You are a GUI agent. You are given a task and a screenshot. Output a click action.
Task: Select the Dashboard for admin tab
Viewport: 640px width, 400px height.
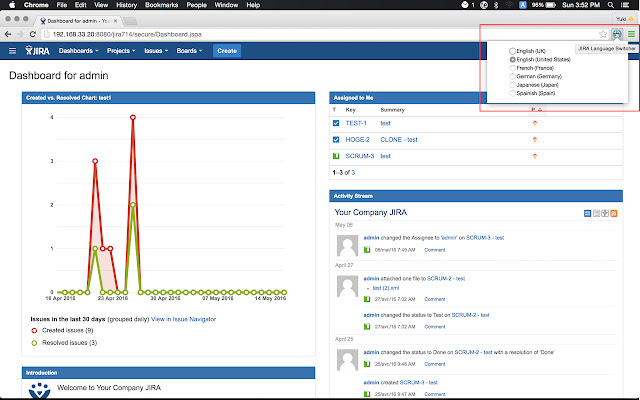click(x=78, y=20)
